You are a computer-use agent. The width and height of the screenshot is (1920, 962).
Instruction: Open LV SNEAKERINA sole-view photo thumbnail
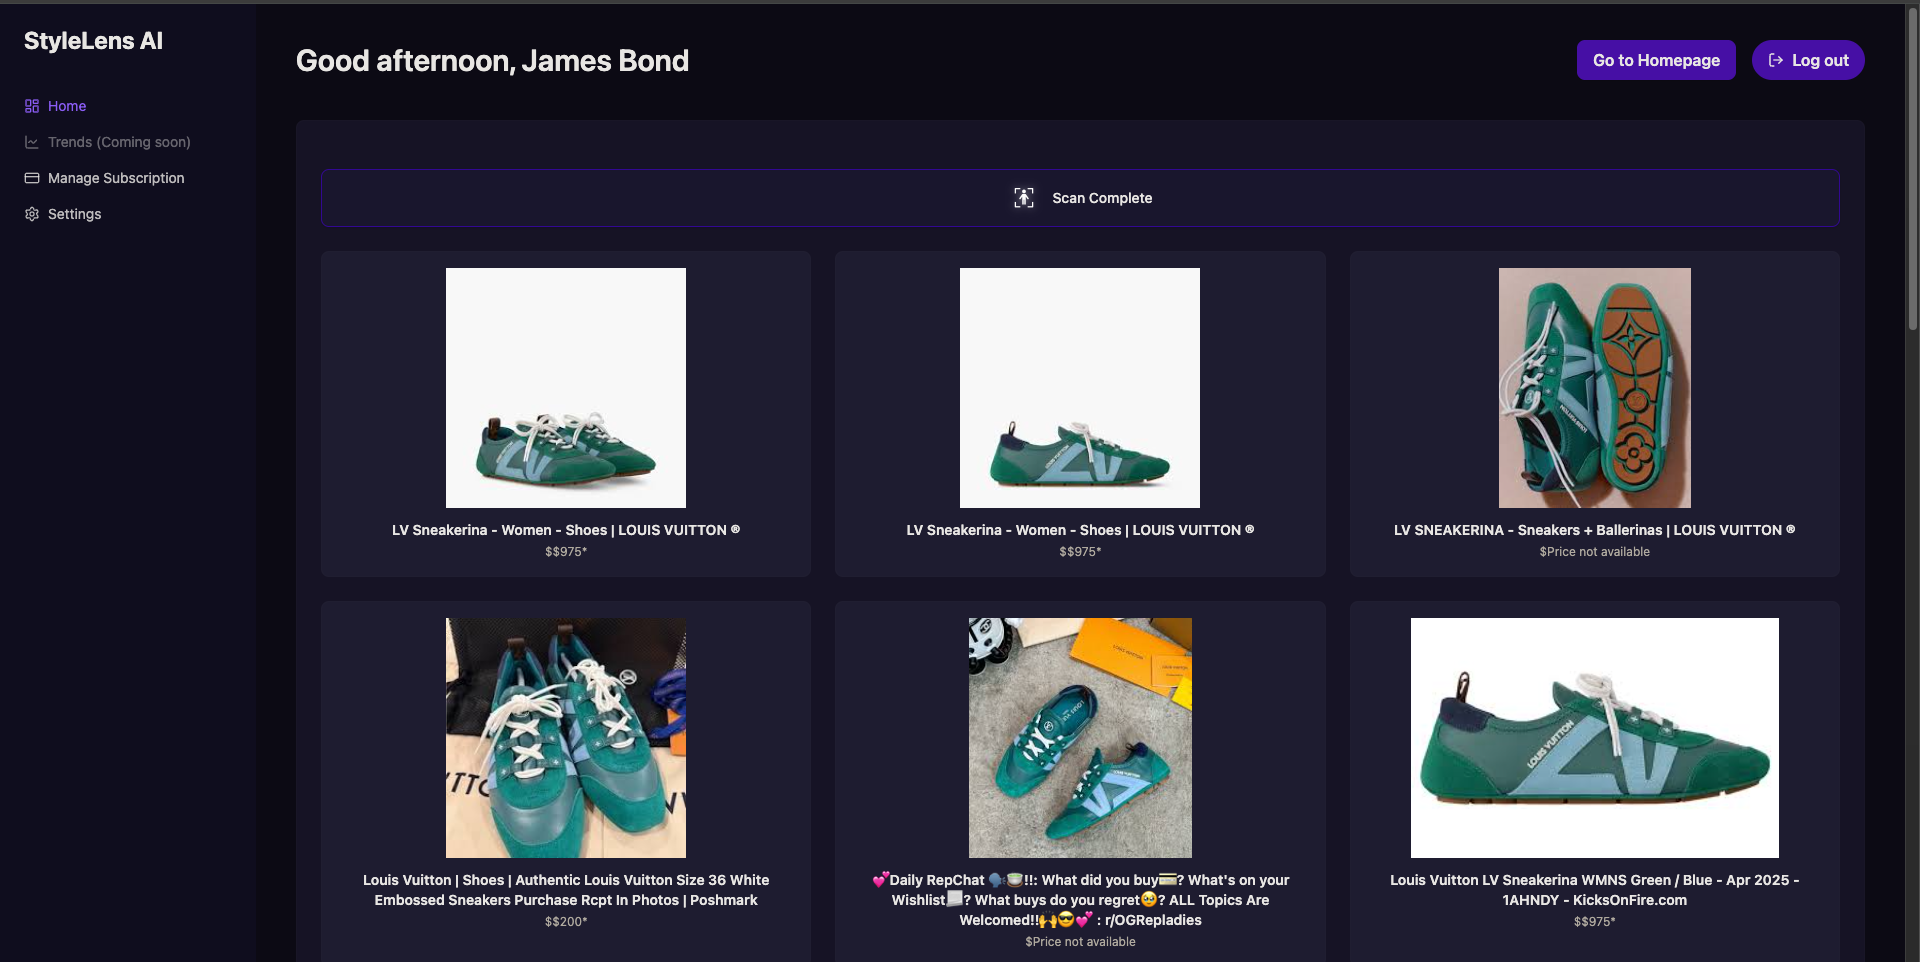click(x=1595, y=388)
